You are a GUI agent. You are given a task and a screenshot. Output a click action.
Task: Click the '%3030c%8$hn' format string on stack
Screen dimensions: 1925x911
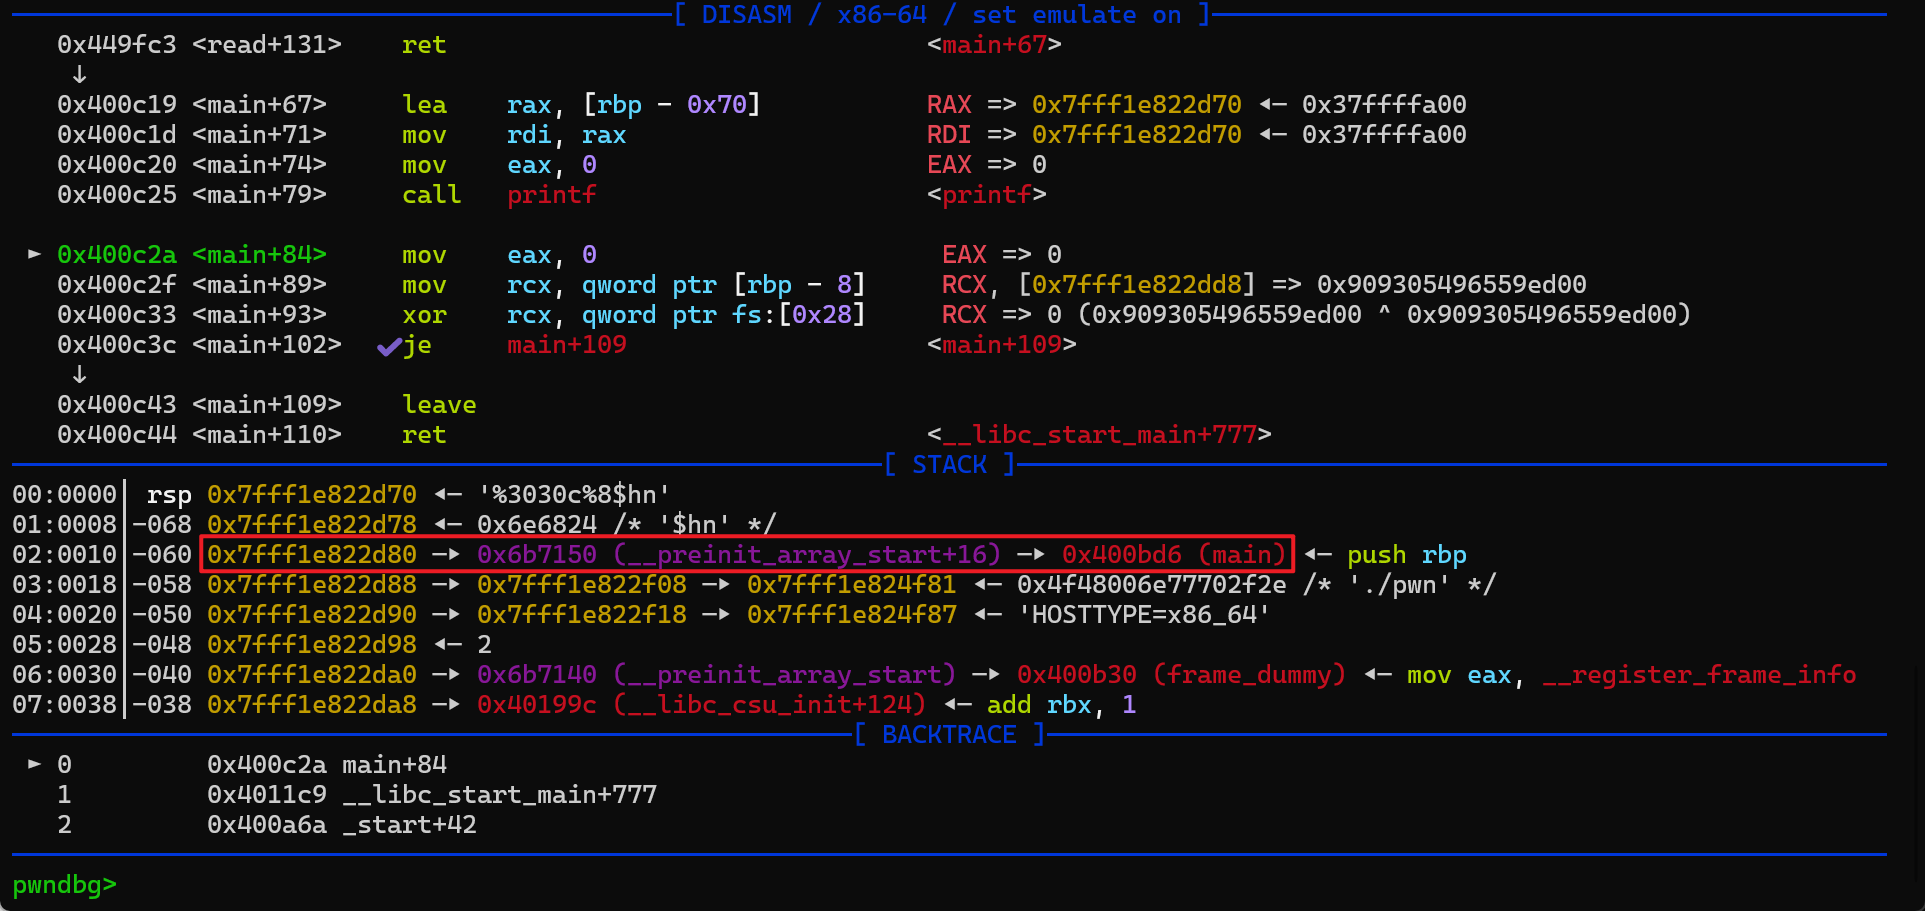[574, 495]
